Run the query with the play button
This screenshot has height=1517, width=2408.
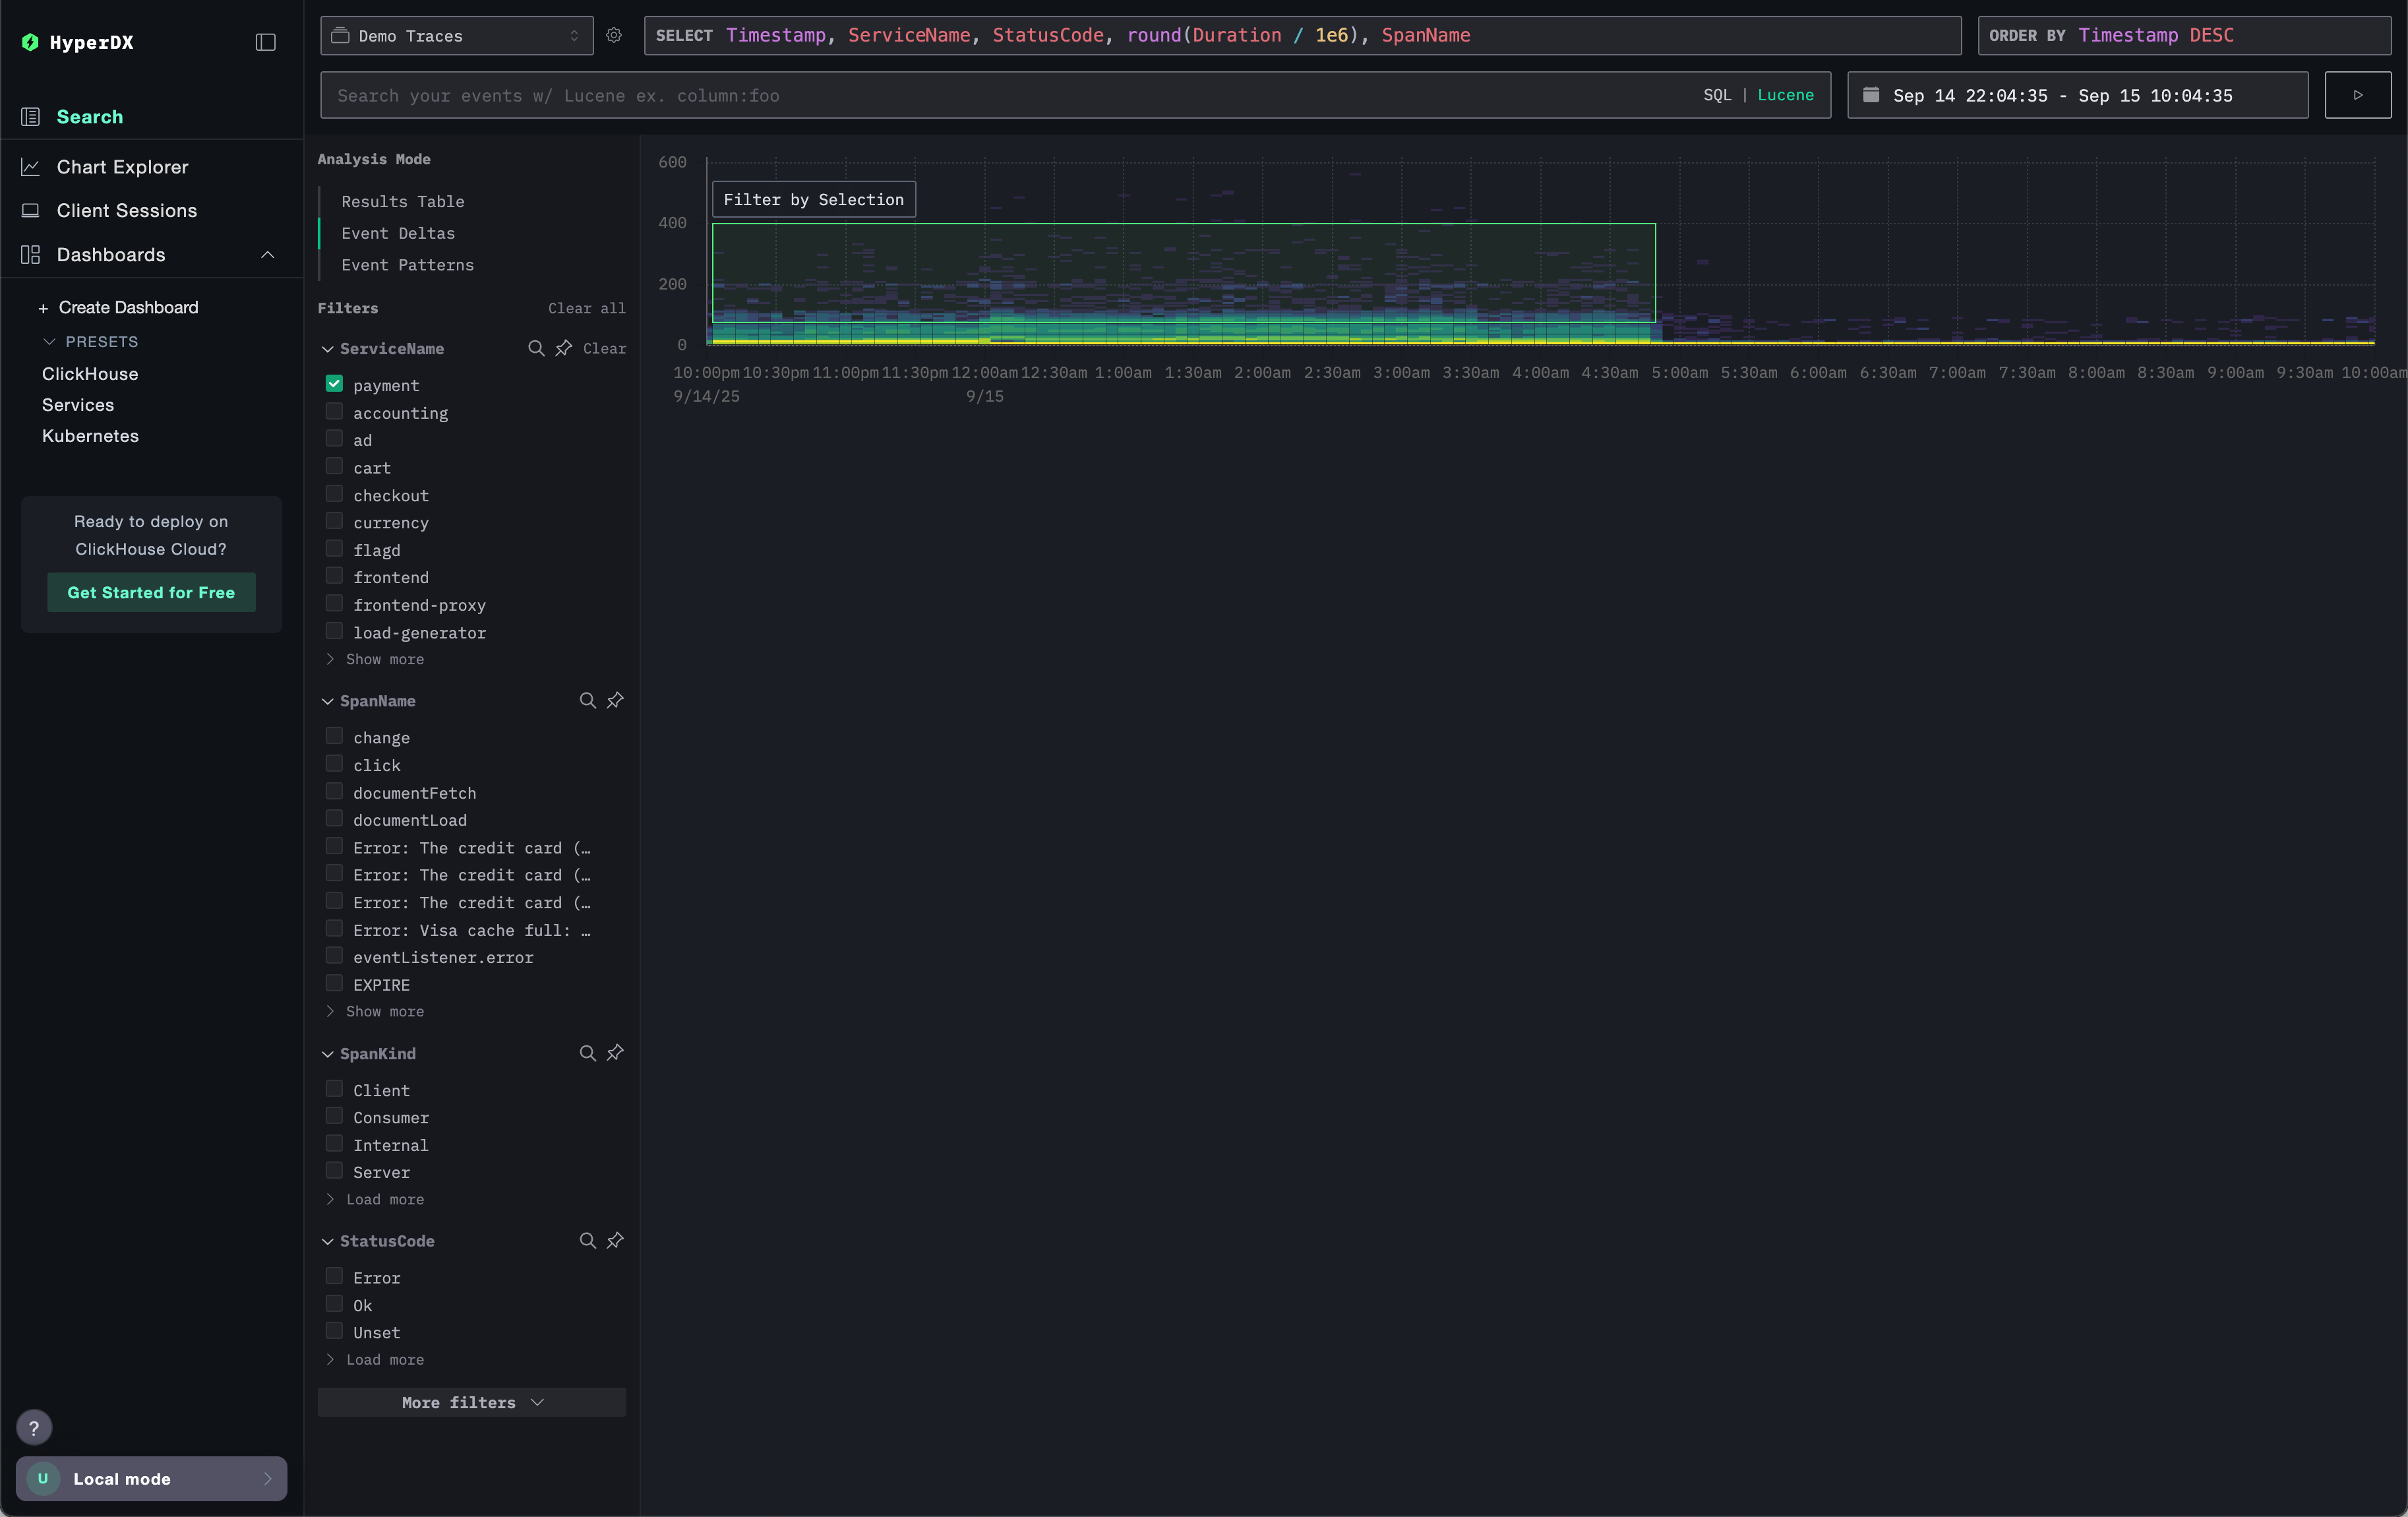tap(2357, 95)
